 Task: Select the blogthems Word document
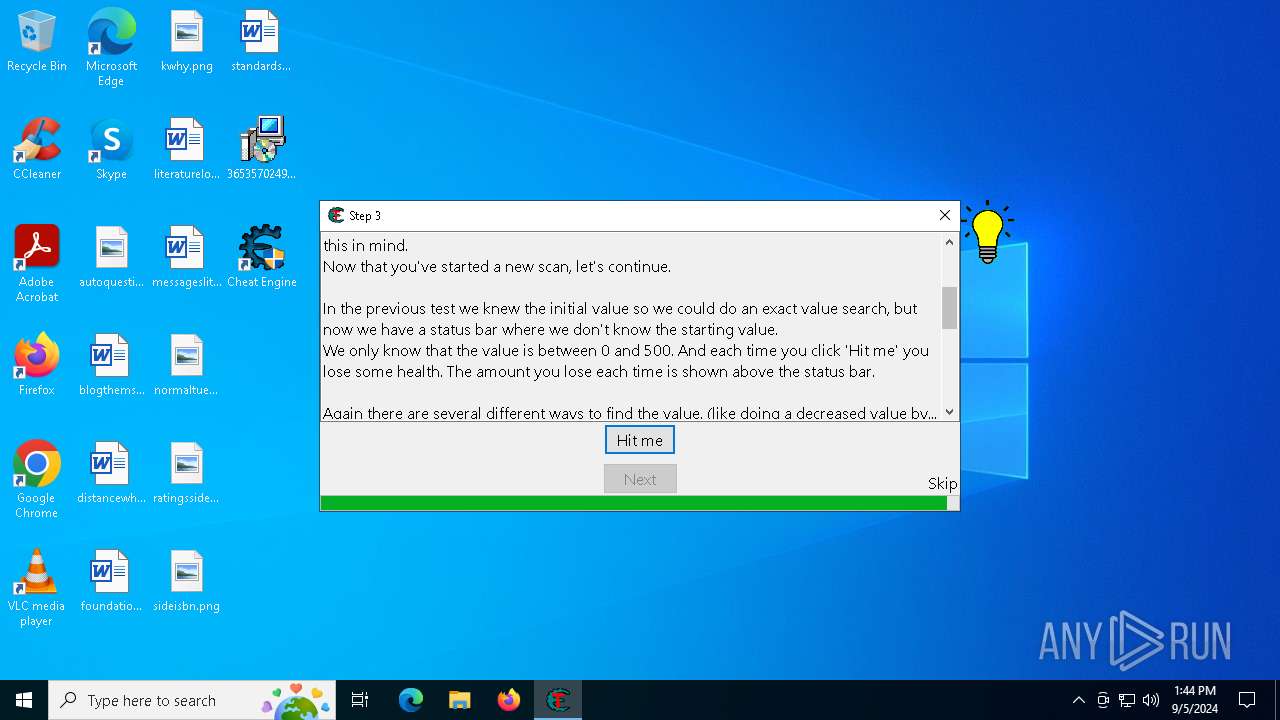coord(111,365)
